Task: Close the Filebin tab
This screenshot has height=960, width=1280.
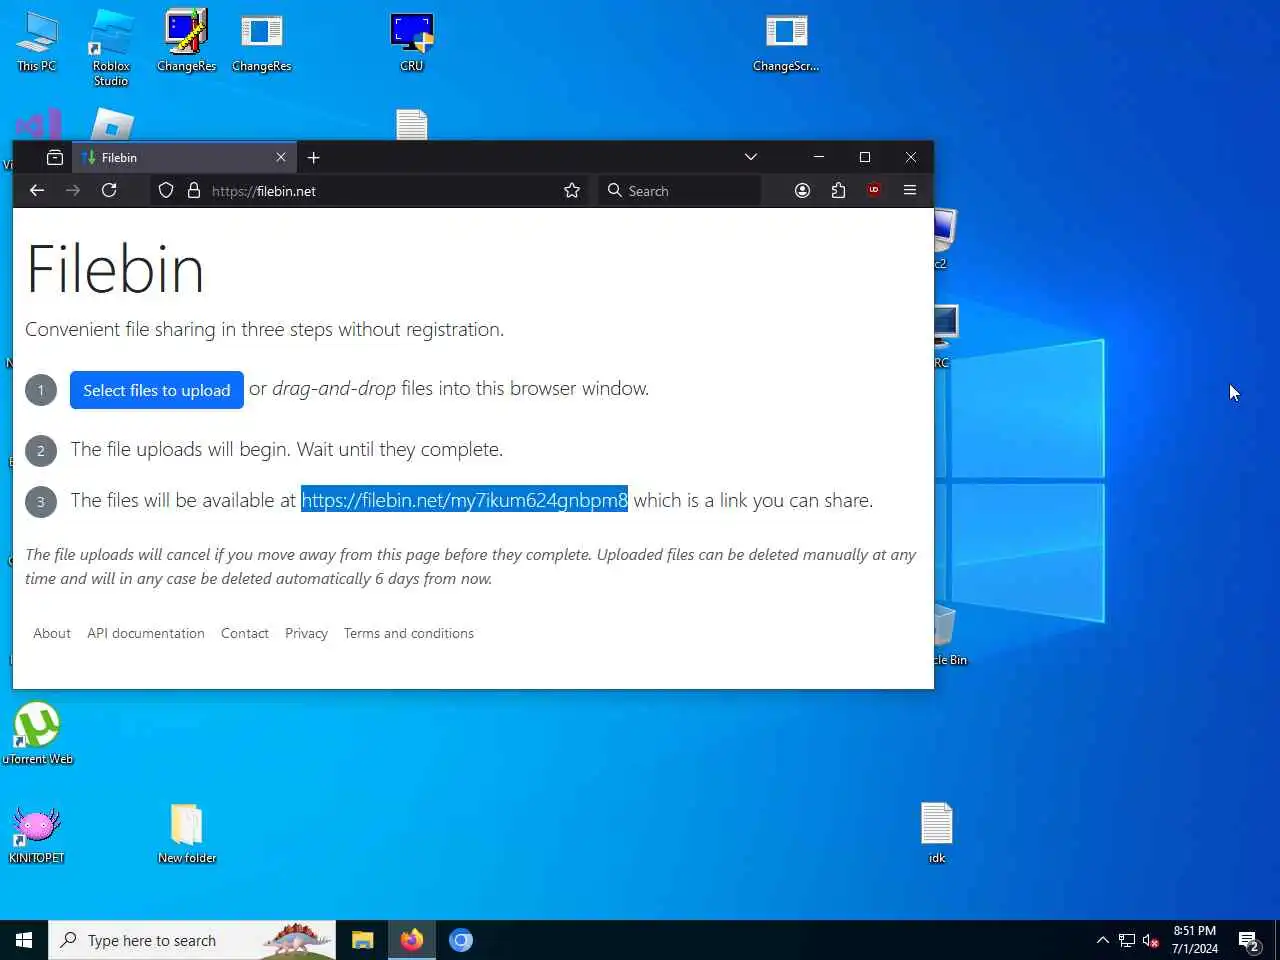Action: pos(281,157)
